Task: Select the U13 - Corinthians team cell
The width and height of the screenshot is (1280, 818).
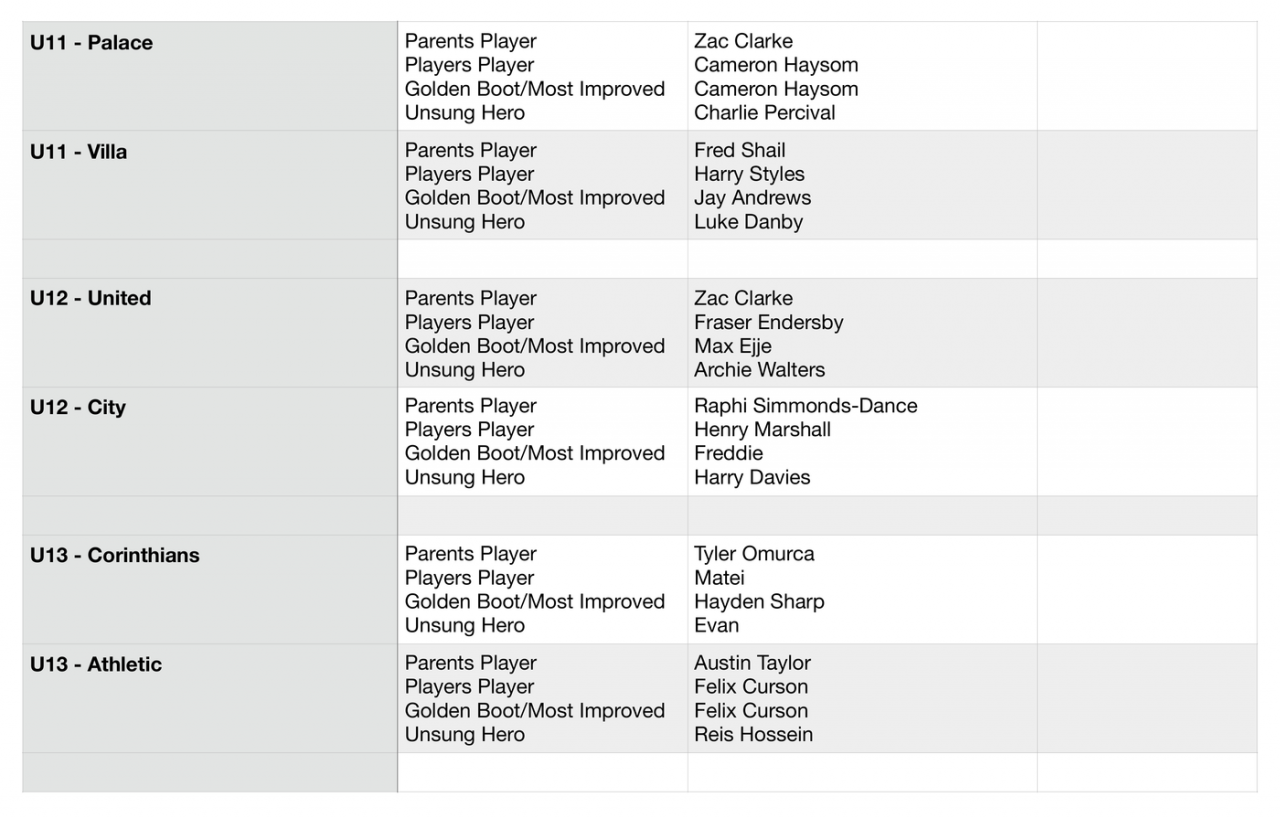Action: pos(115,555)
